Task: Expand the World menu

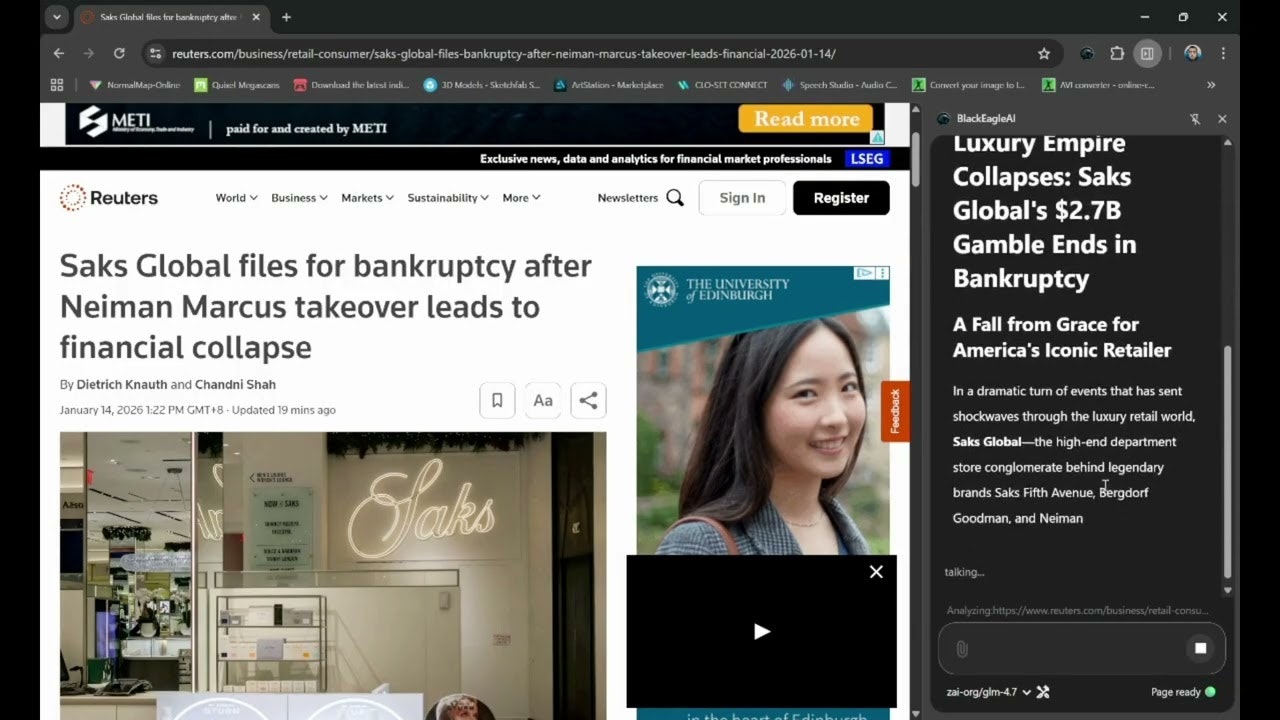Action: pyautogui.click(x=236, y=198)
